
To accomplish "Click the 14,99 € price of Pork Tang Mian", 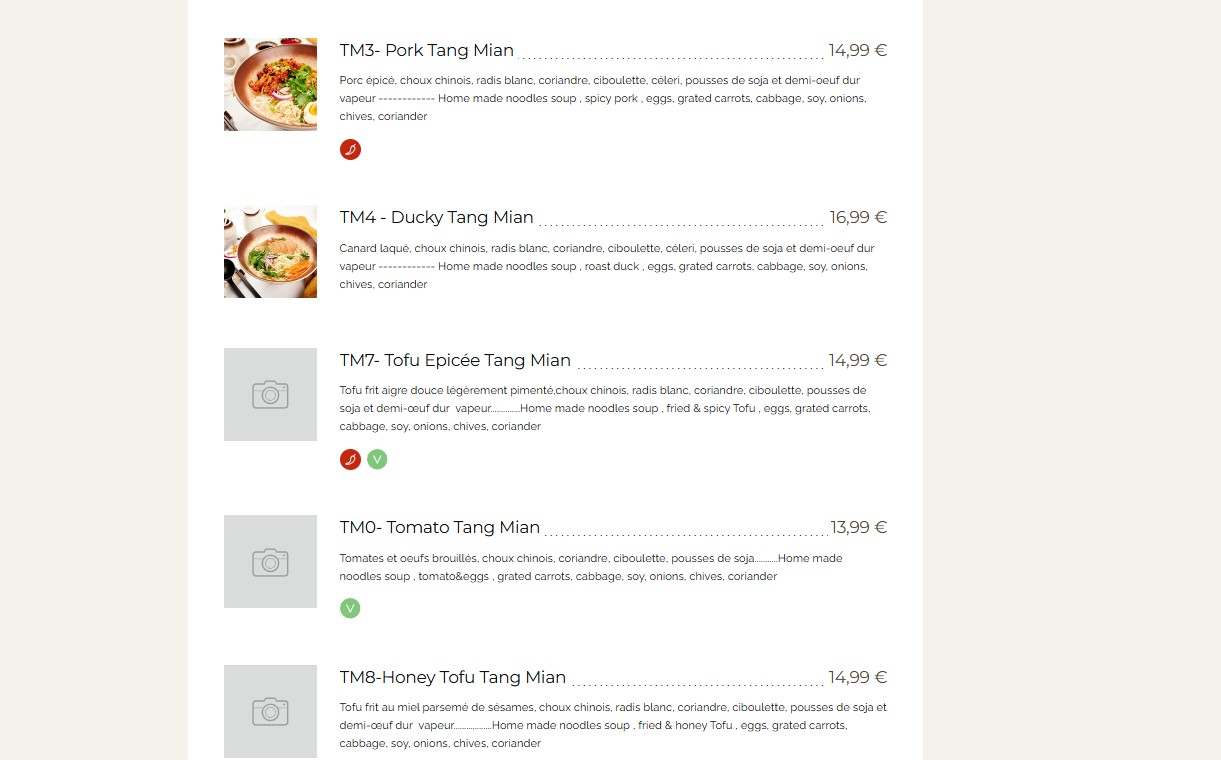I will [x=858, y=50].
